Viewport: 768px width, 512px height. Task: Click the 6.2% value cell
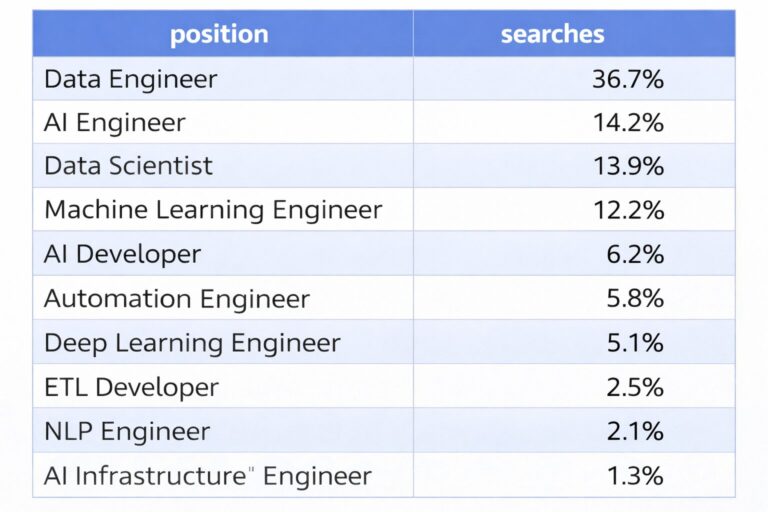(x=634, y=254)
